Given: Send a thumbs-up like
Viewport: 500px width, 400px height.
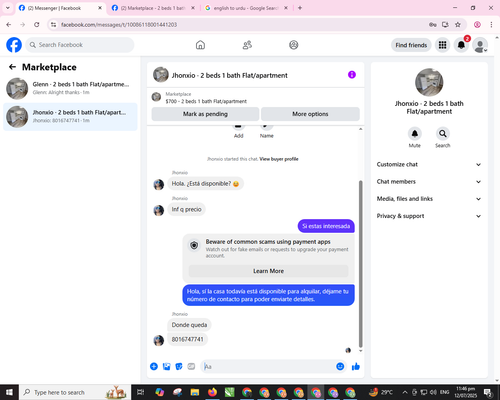Looking at the screenshot, I should (x=356, y=366).
